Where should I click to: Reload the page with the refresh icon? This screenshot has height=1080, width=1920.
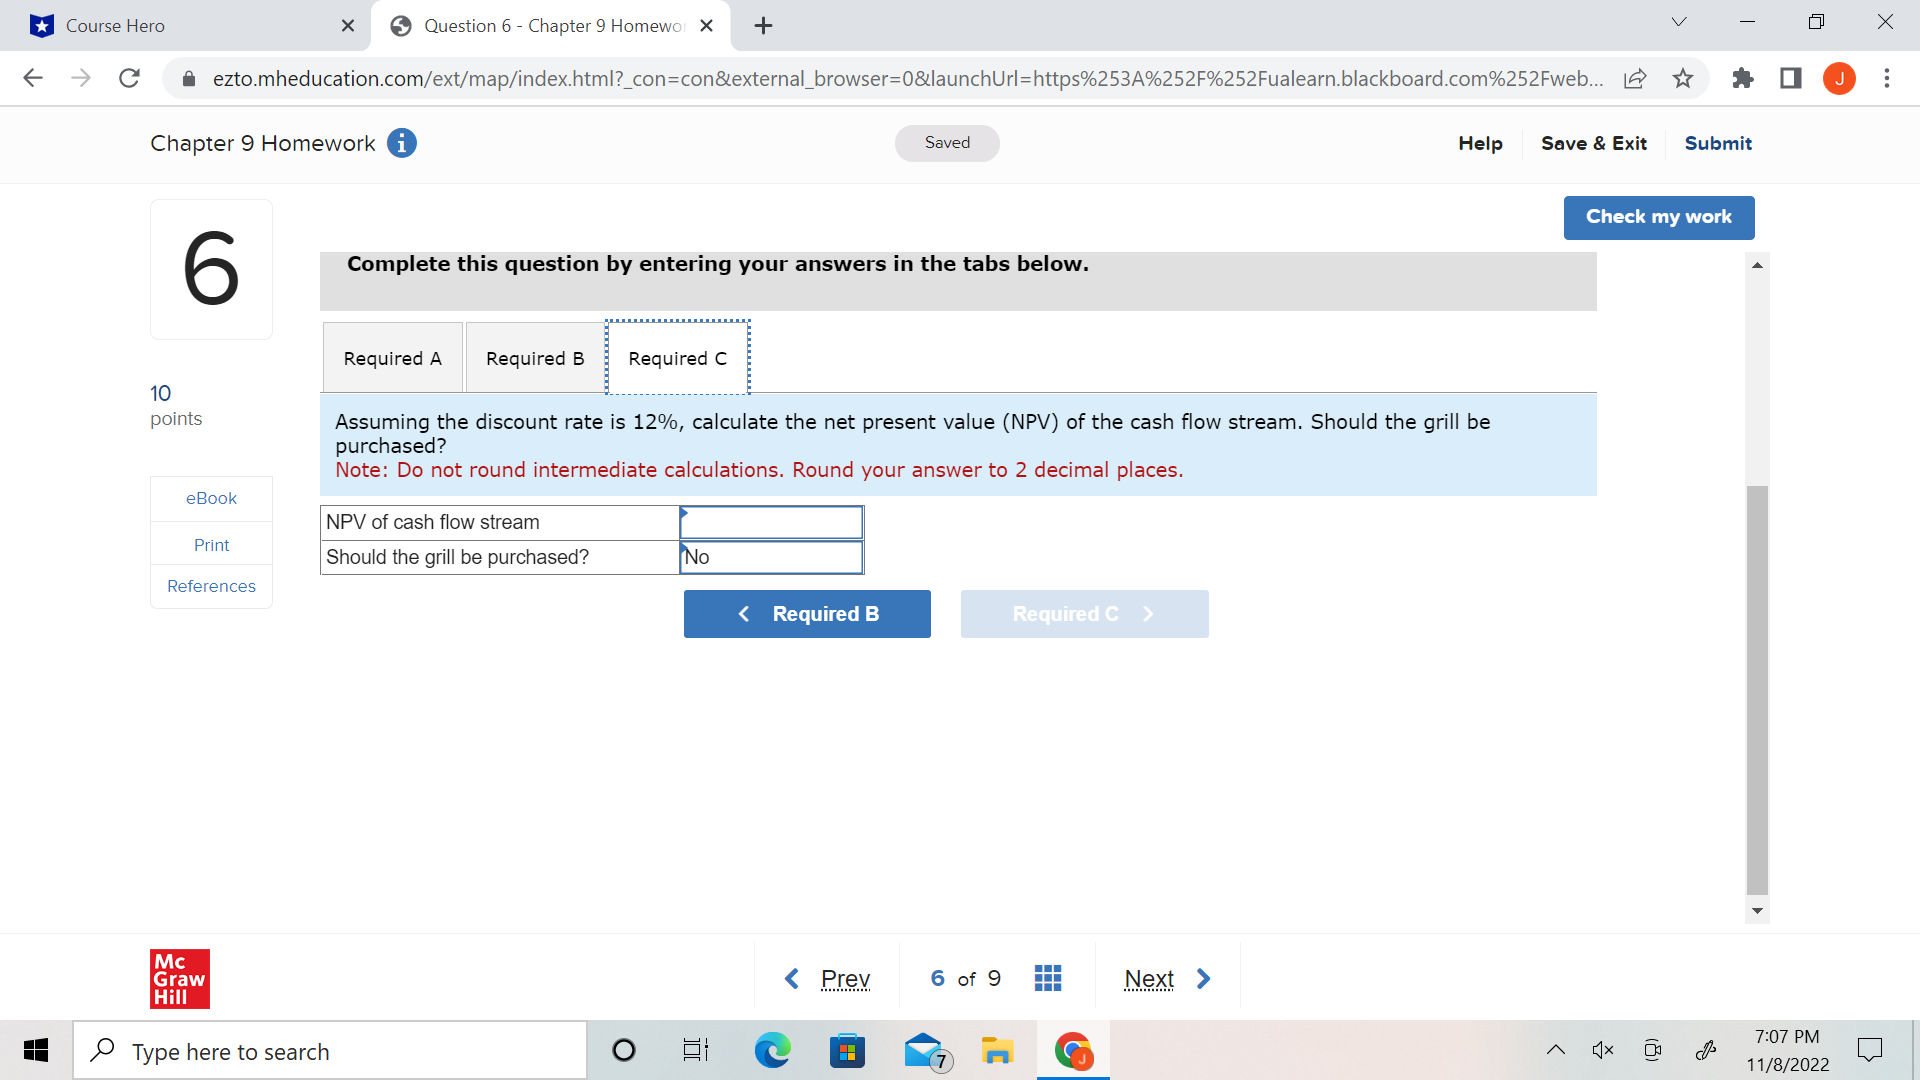tap(129, 78)
